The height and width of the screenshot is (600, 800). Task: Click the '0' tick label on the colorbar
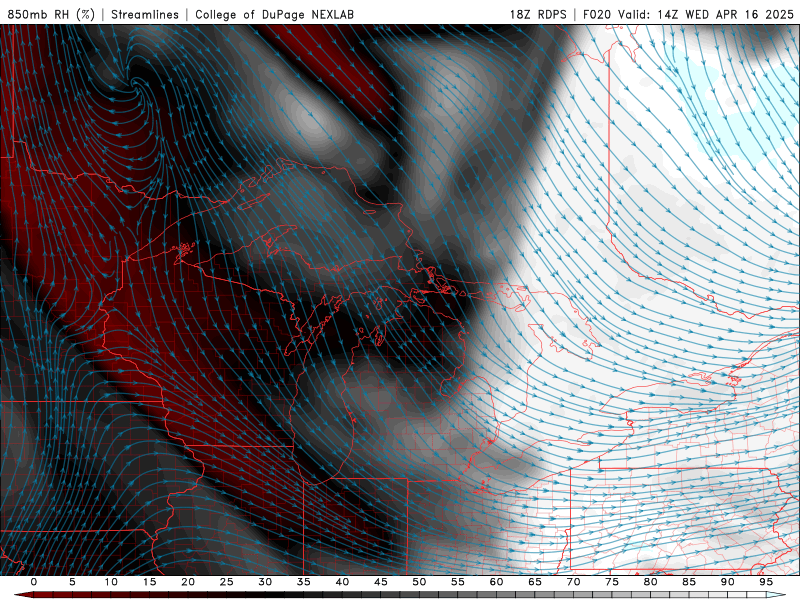coord(34,582)
